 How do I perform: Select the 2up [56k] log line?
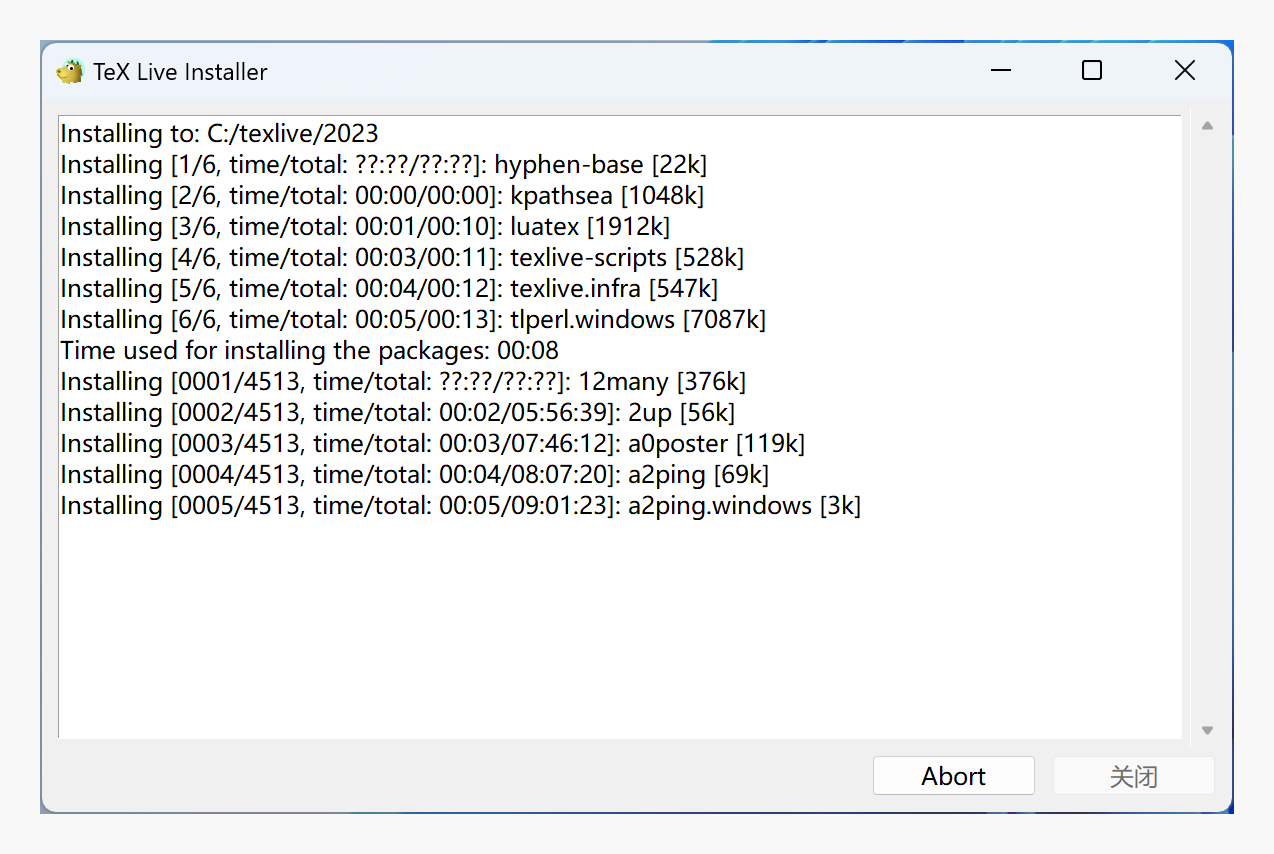pos(398,412)
